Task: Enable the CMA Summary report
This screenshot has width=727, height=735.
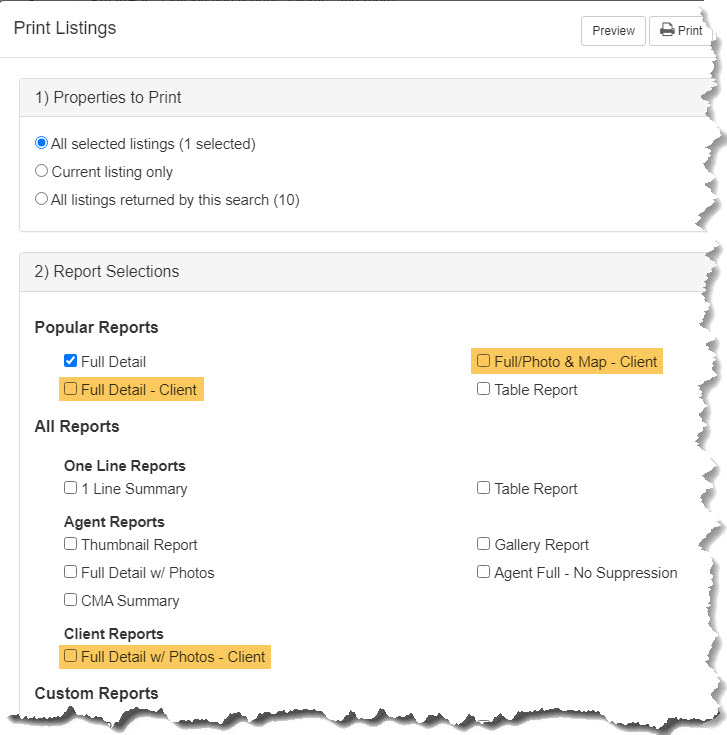Action: click(x=70, y=600)
